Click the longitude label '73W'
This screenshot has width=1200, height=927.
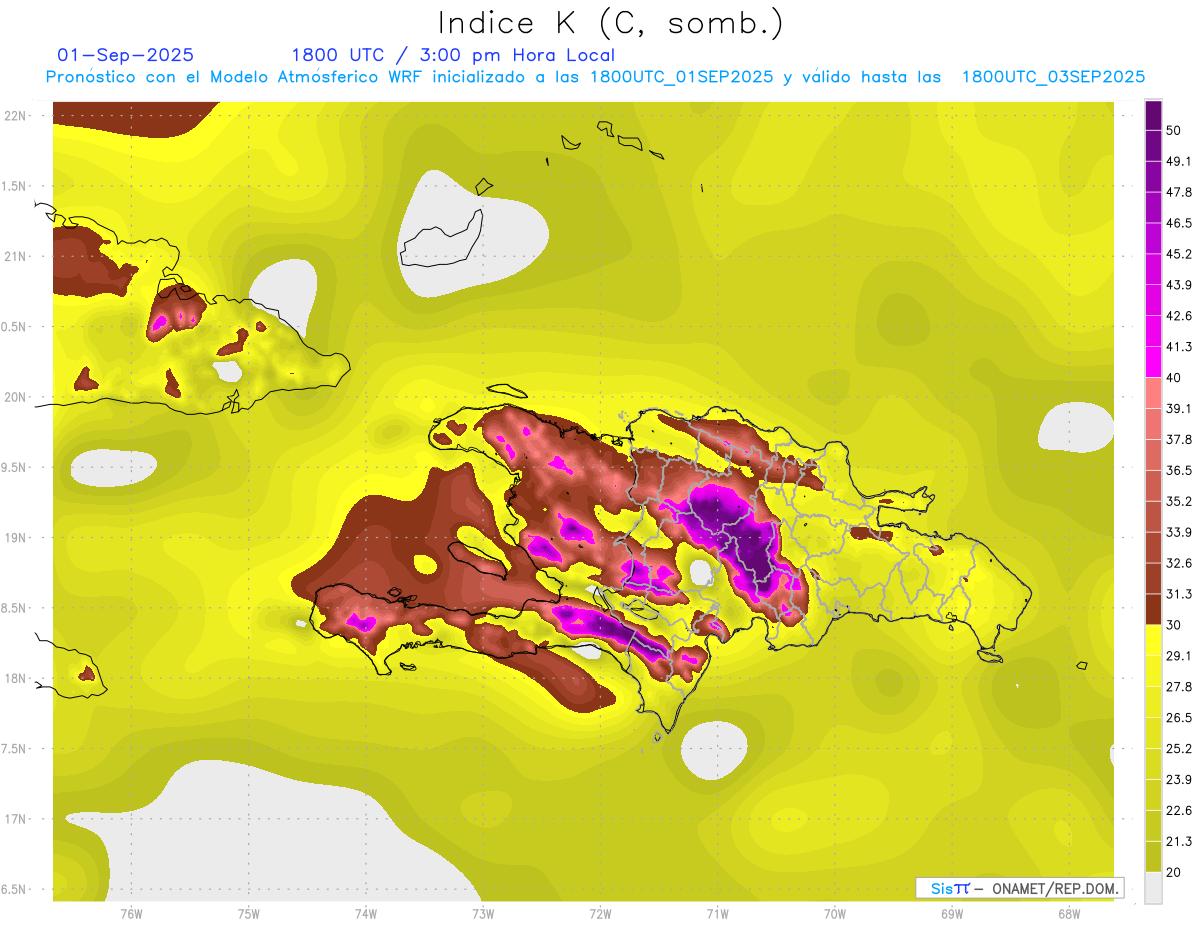click(483, 913)
